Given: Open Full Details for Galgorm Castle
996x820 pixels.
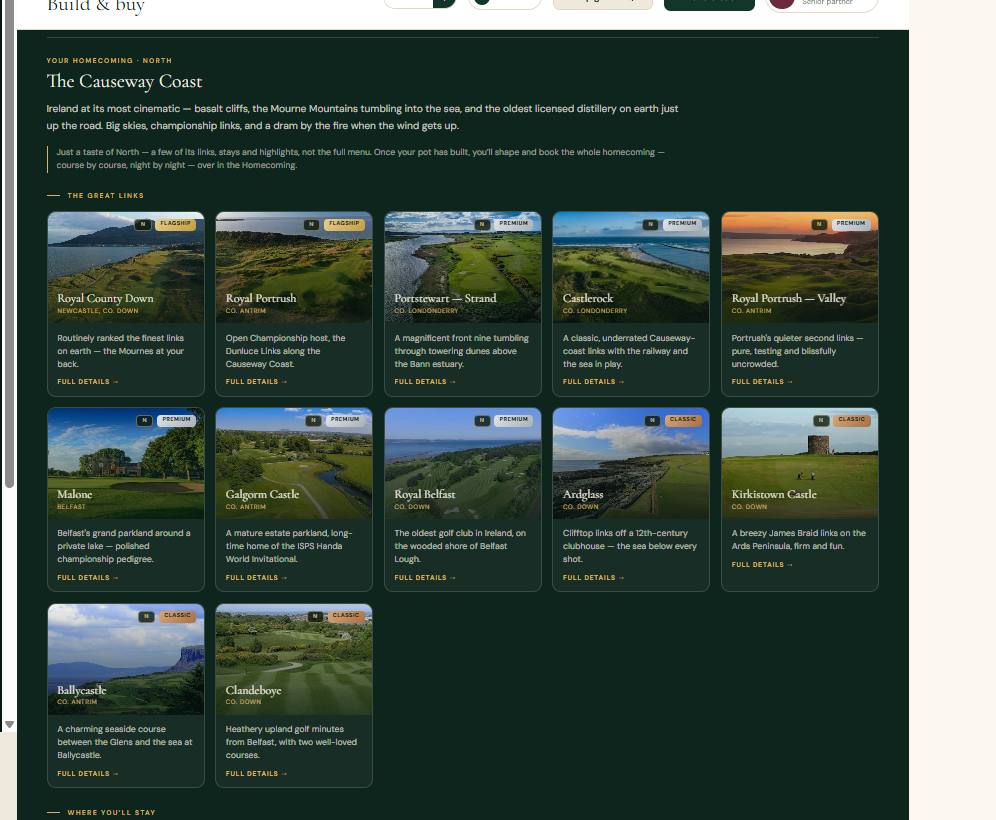Looking at the screenshot, I should pos(256,578).
